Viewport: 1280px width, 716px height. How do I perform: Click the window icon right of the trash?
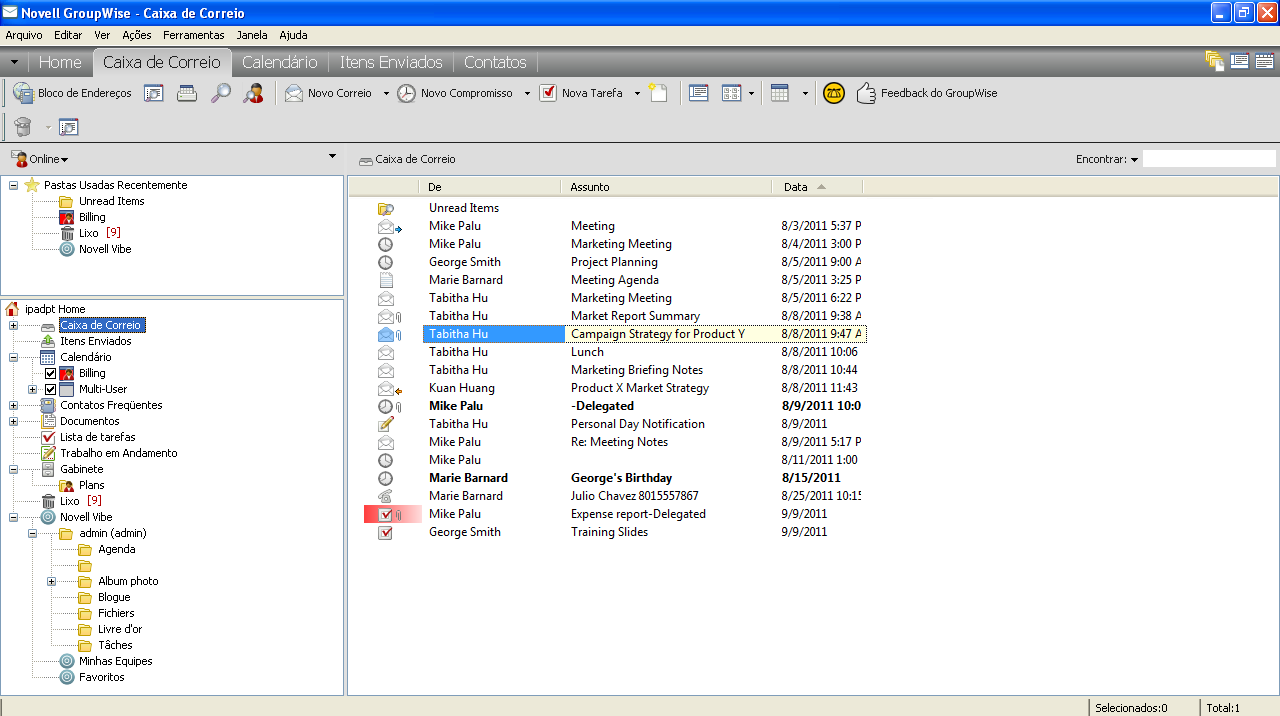click(x=68, y=127)
